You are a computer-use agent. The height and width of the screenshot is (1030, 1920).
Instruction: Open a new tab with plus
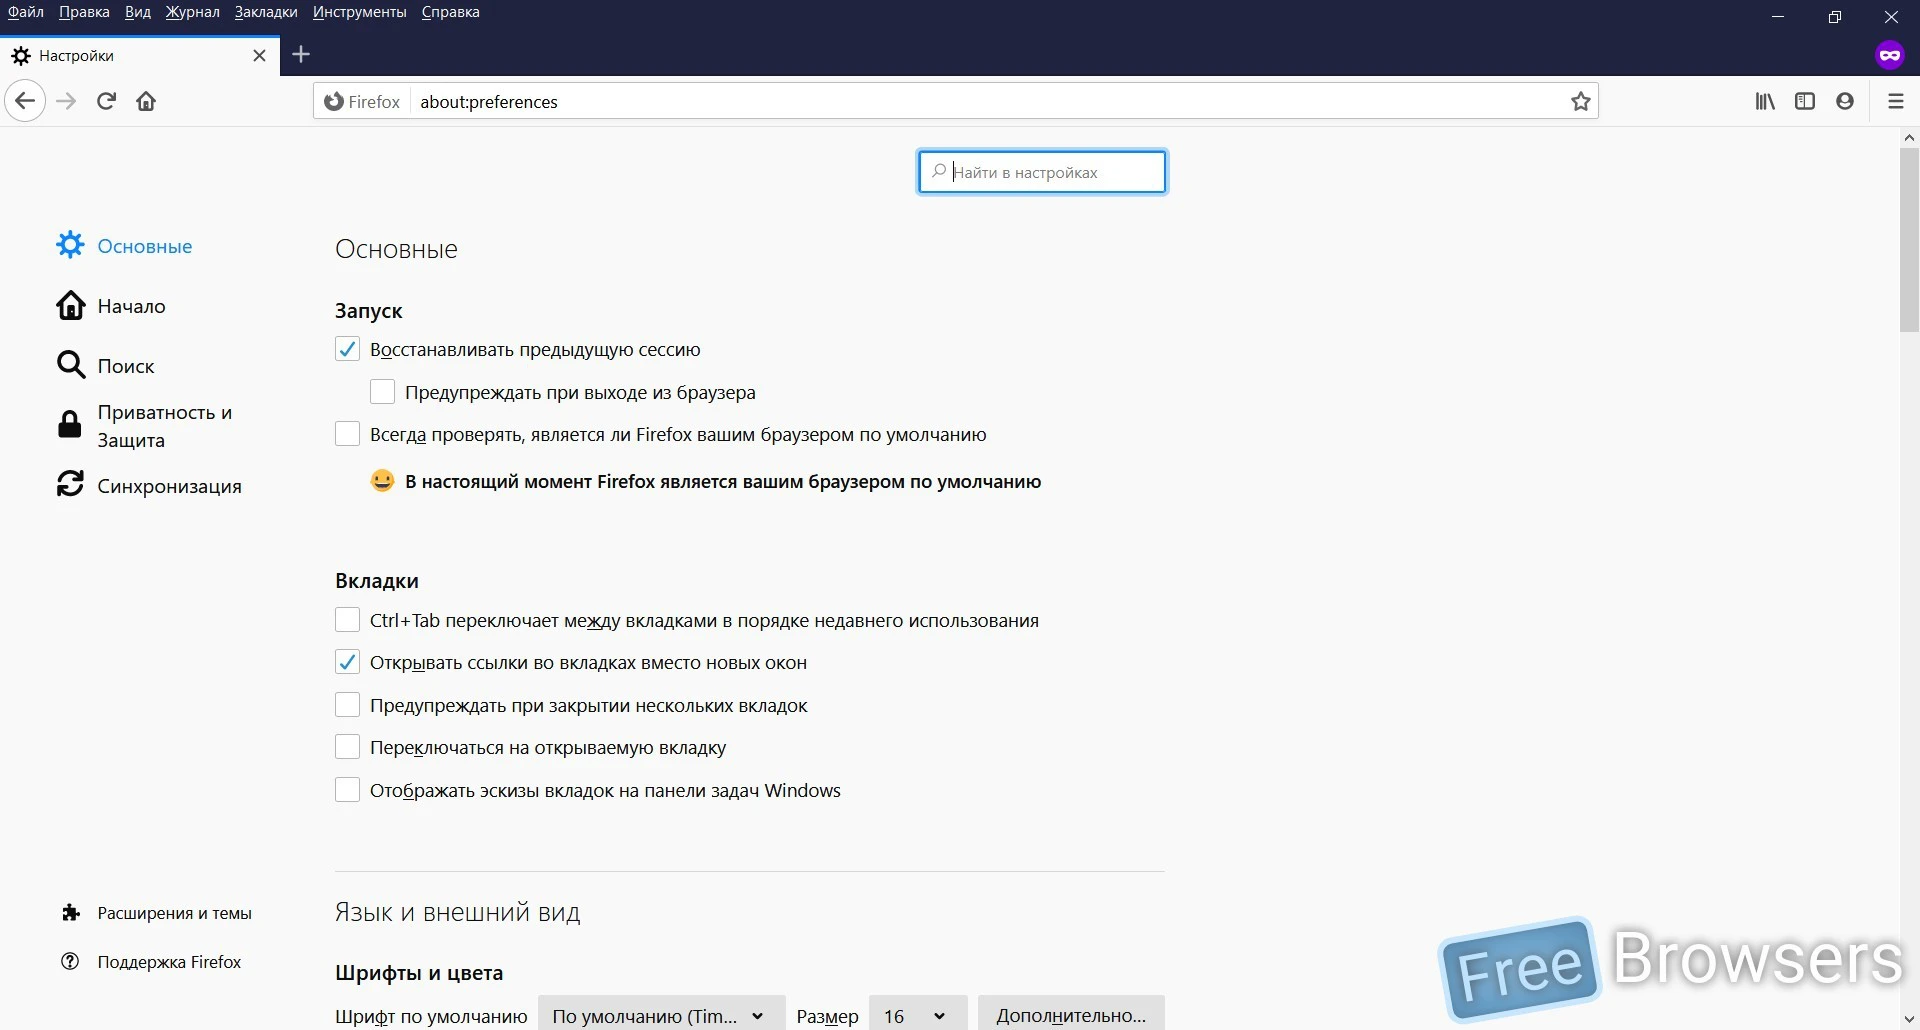301,55
